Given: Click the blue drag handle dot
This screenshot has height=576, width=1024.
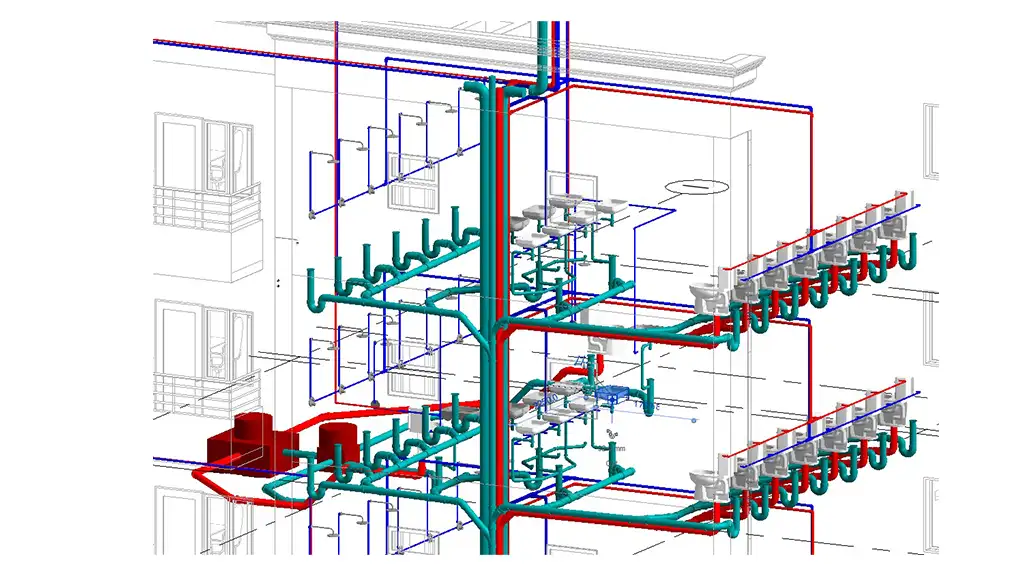Looking at the screenshot, I should coord(694,420).
